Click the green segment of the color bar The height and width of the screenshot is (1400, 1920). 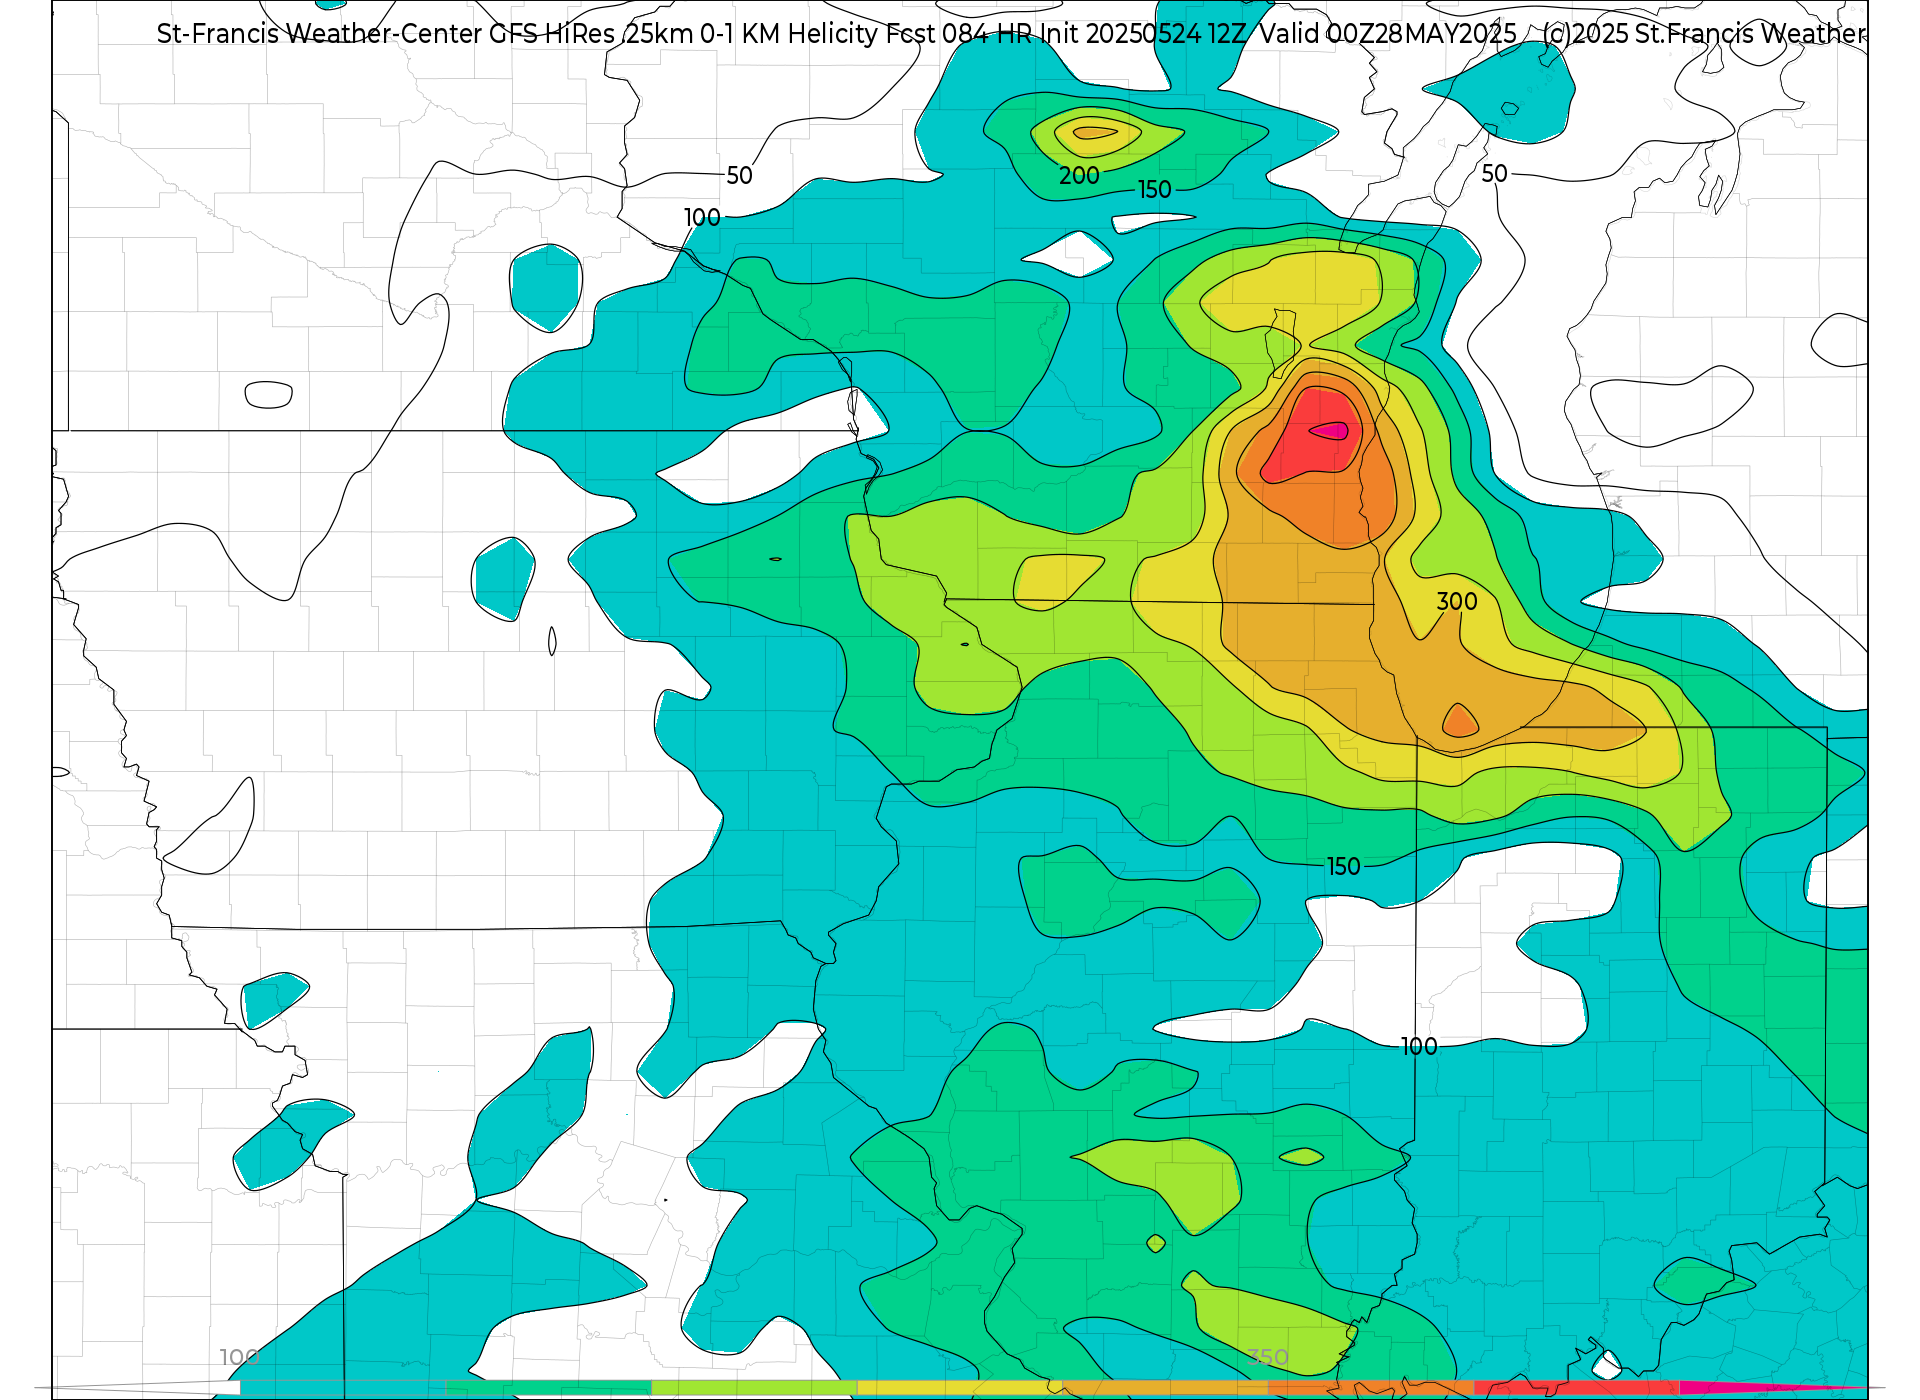point(548,1388)
